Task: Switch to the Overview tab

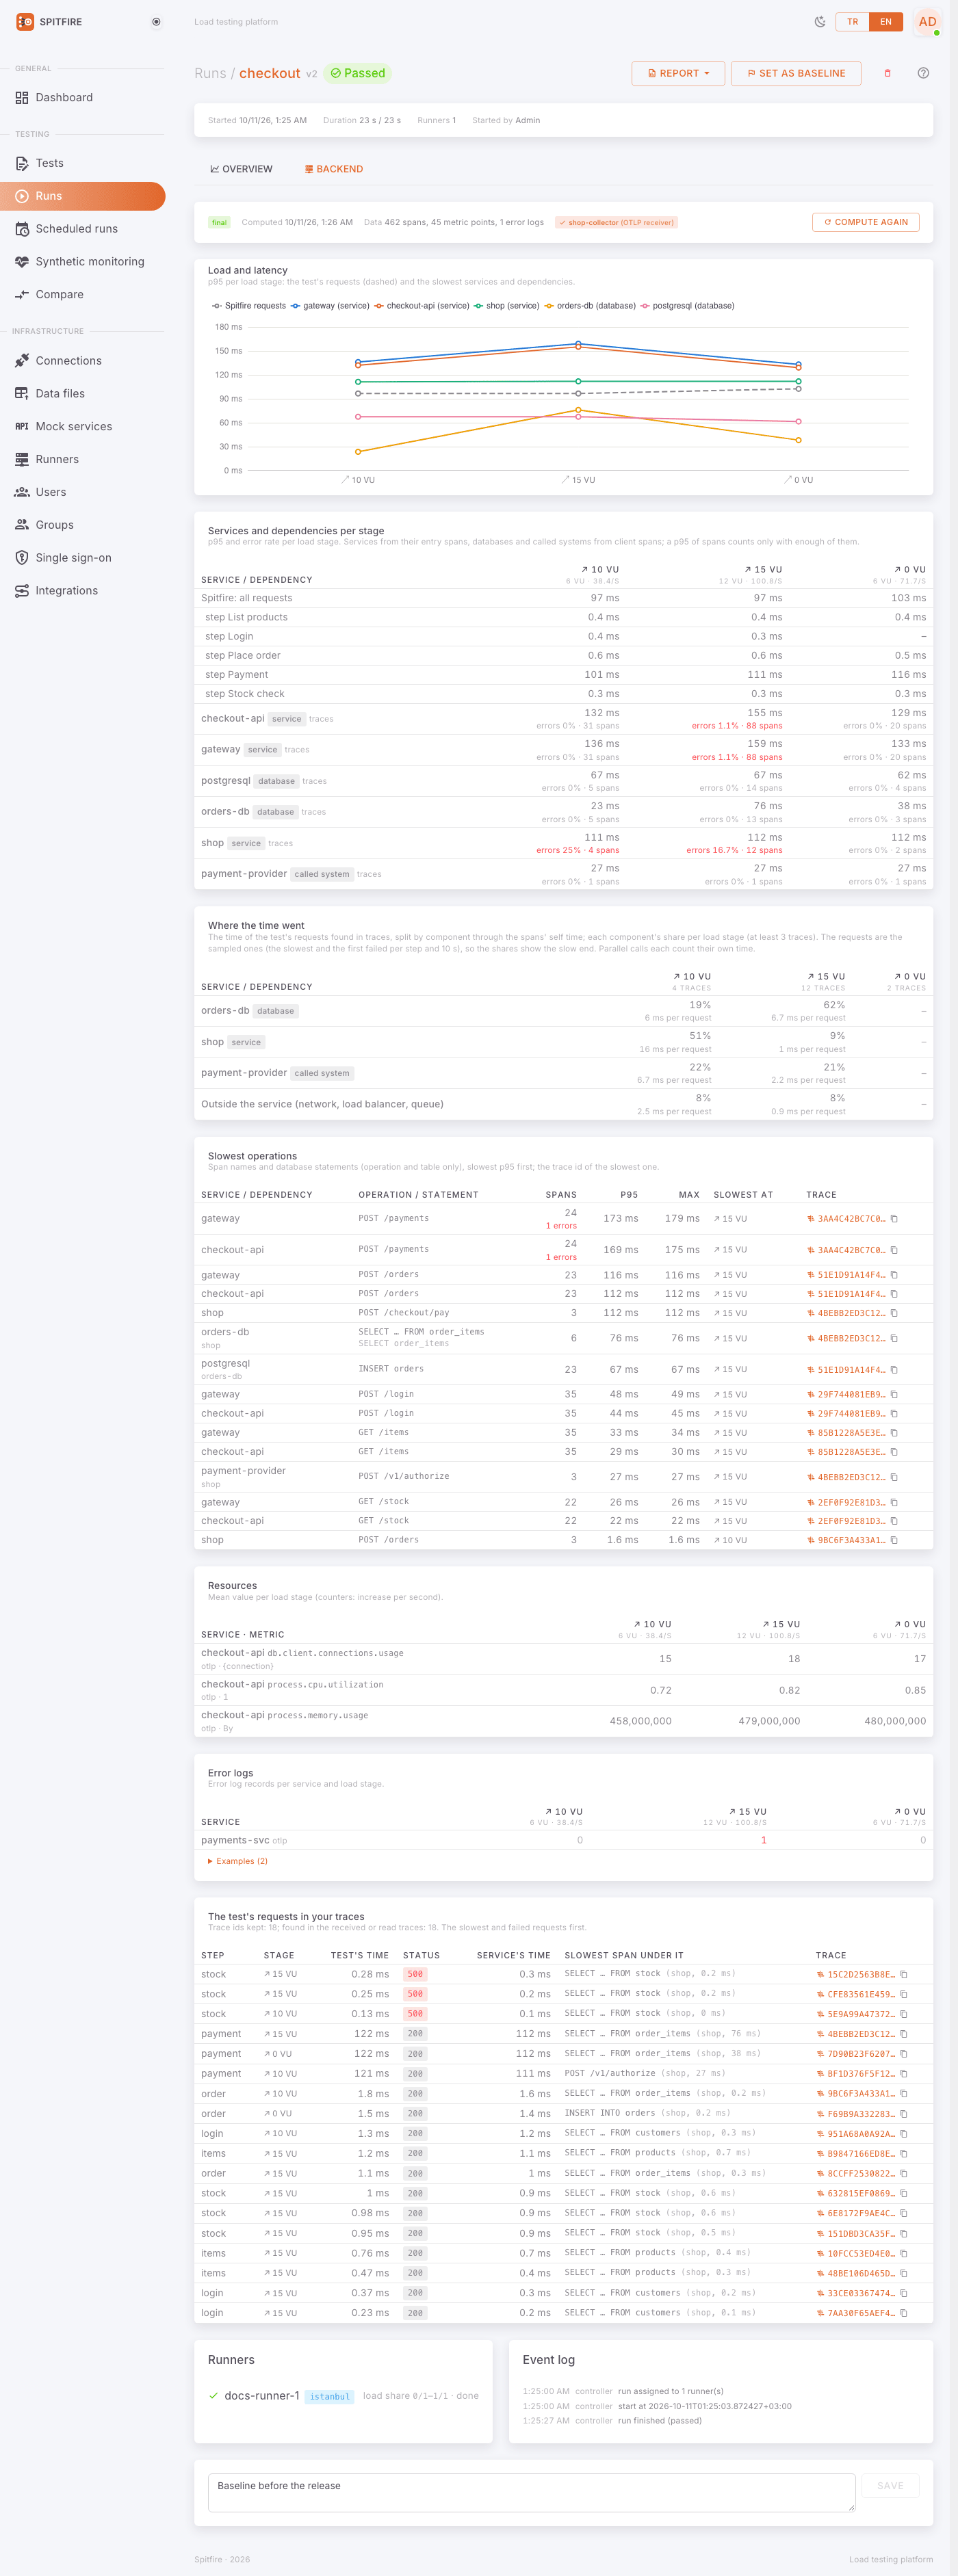Action: point(241,169)
